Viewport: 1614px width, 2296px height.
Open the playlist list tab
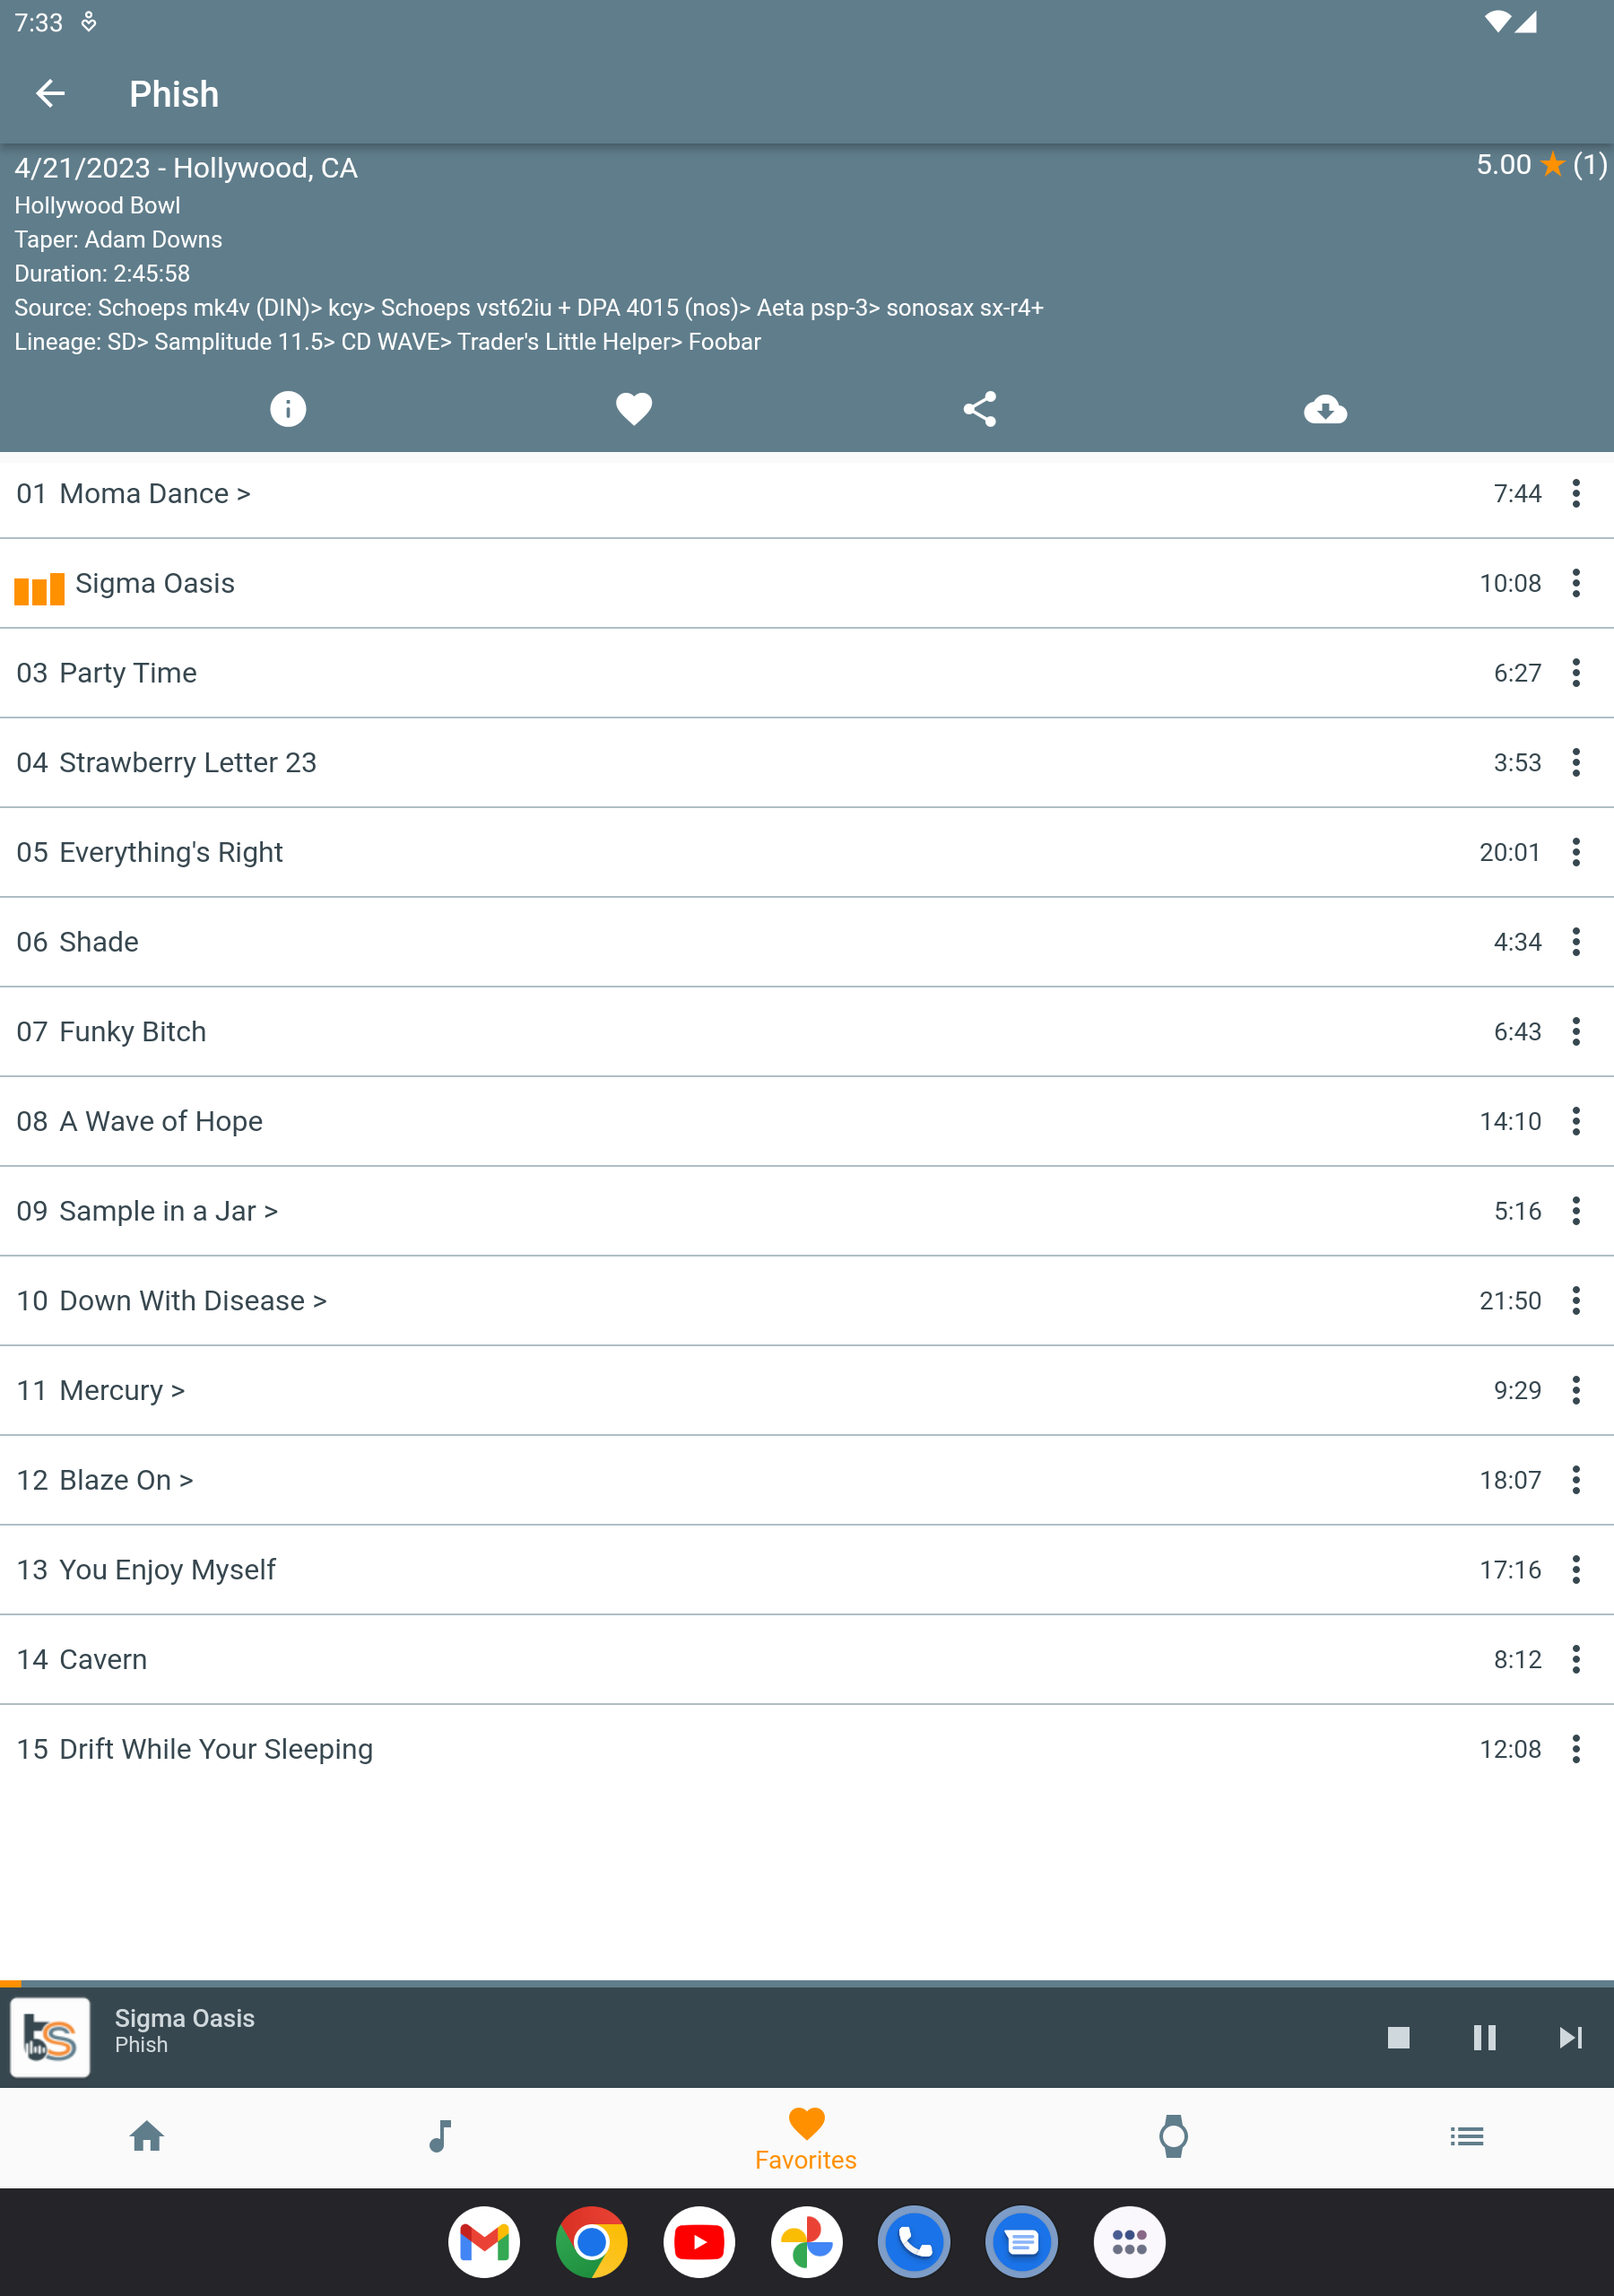pyautogui.click(x=1467, y=2136)
